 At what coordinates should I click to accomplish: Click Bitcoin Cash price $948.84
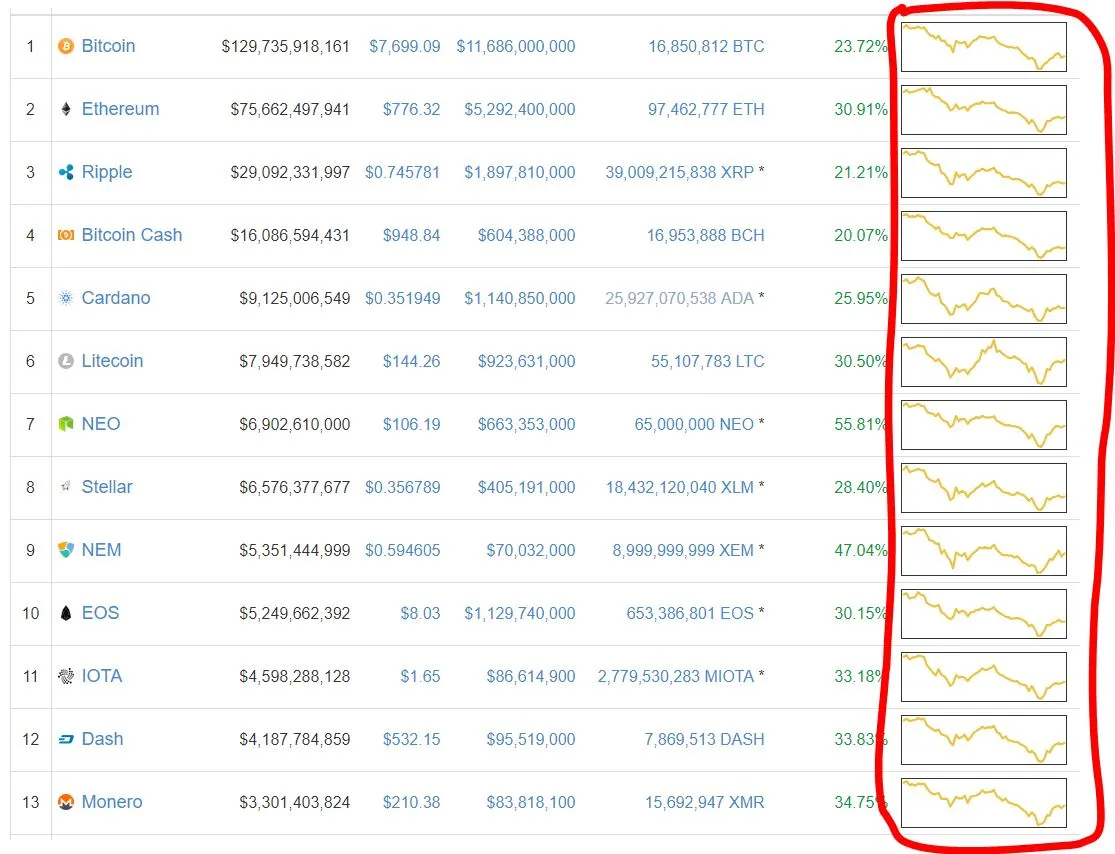(x=411, y=235)
